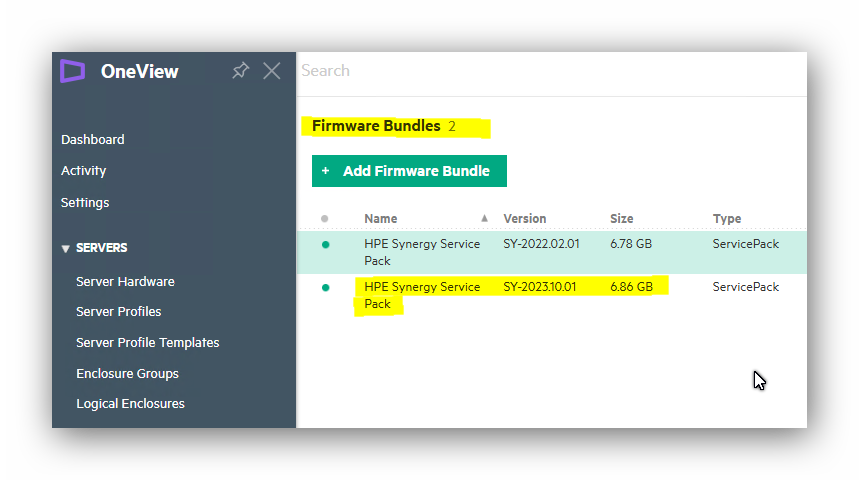Focus the Search input field
Viewport: 859px width, 480px height.
pos(551,71)
